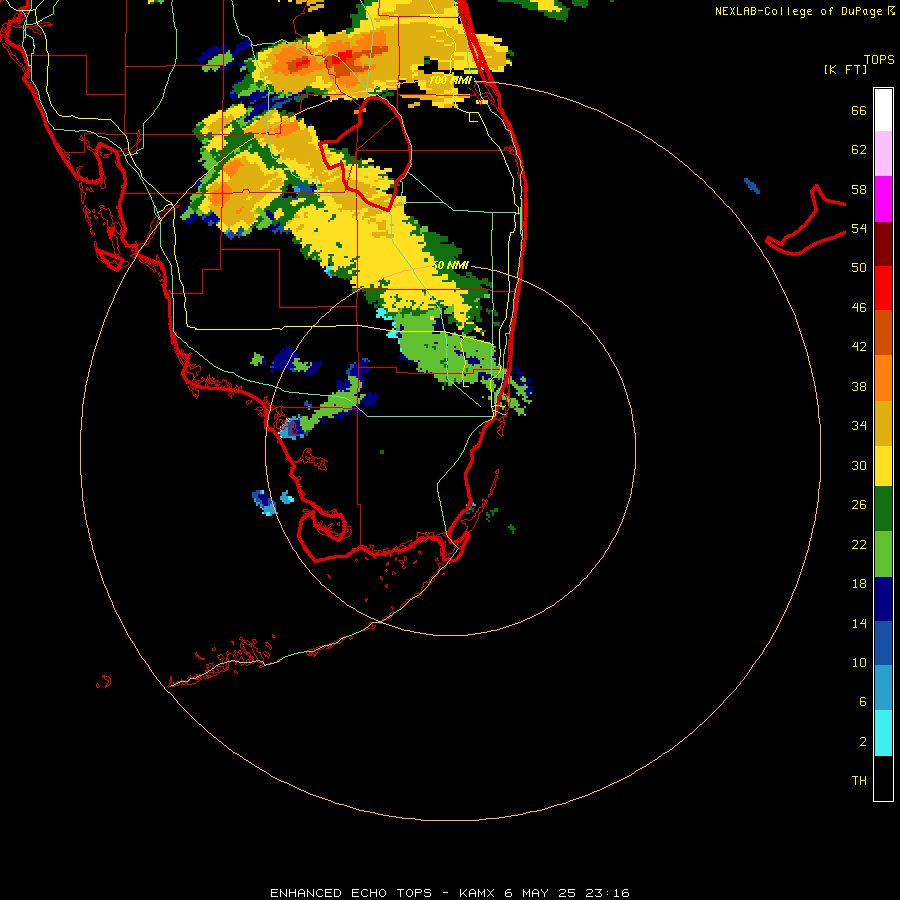Image resolution: width=900 pixels, height=900 pixels.
Task: Click the 100 NMI range ring label
Action: click(x=450, y=80)
